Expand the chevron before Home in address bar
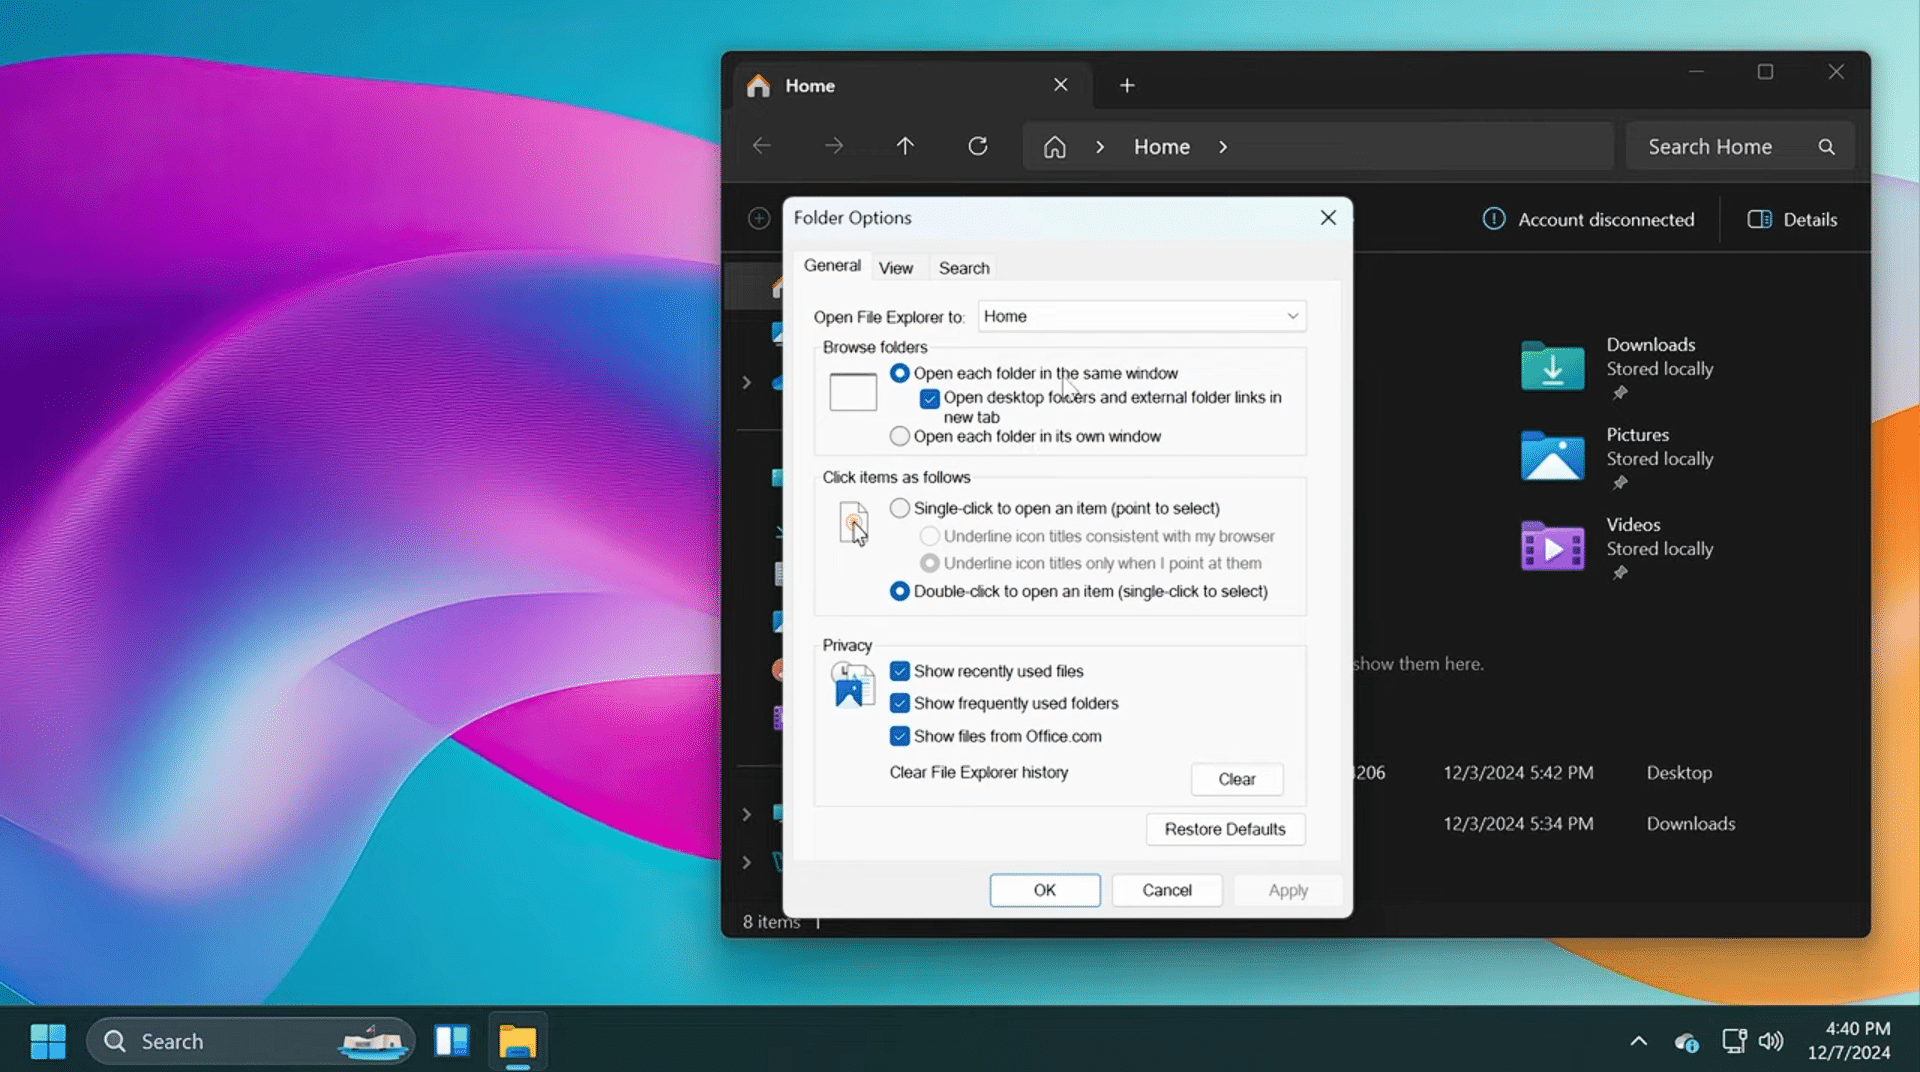Screen dimensions: 1920x1072 click(x=1100, y=147)
